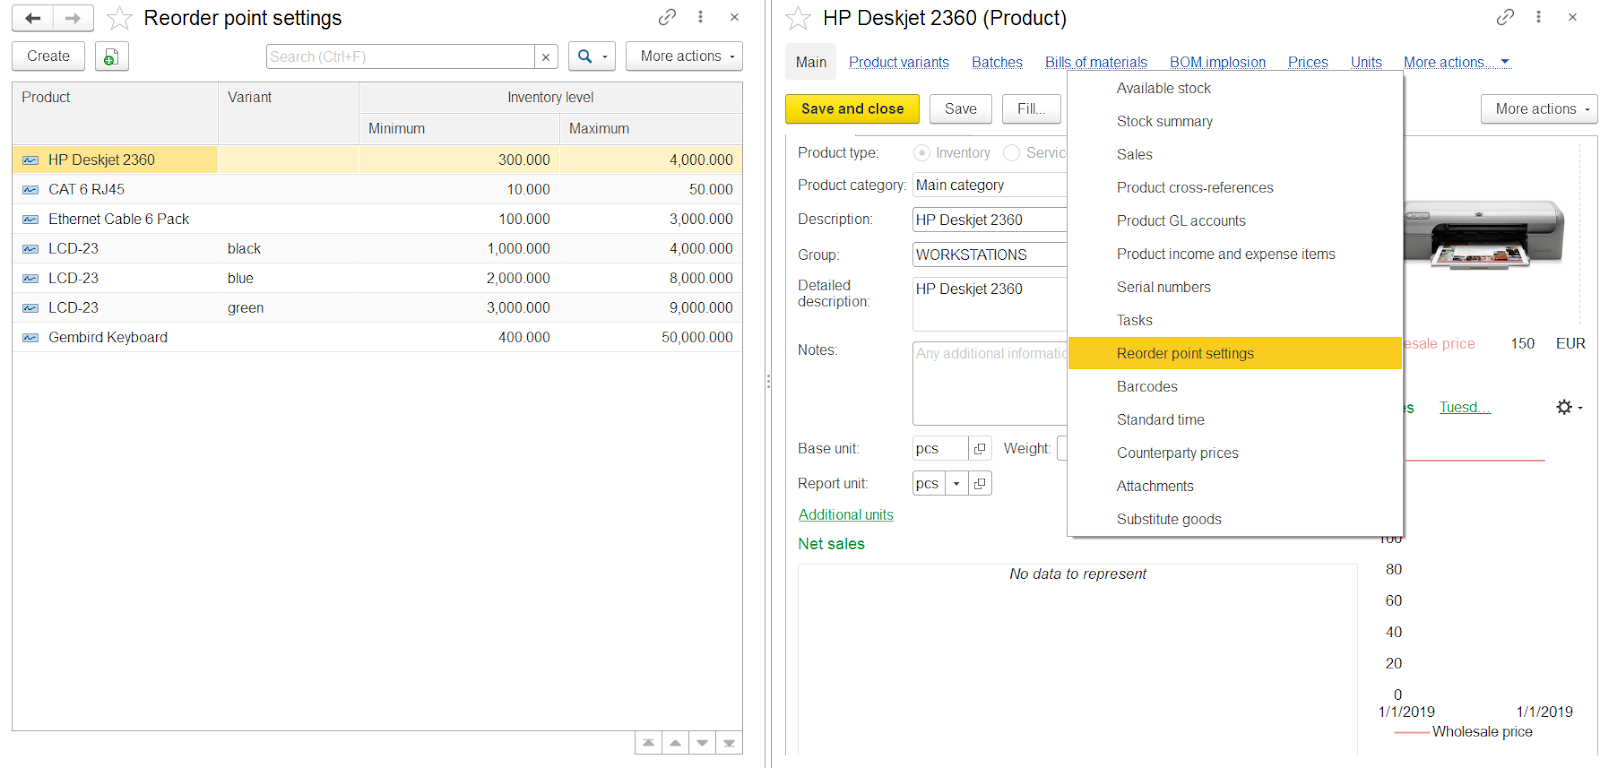
Task: Select the Service product type radio button
Action: [1012, 153]
